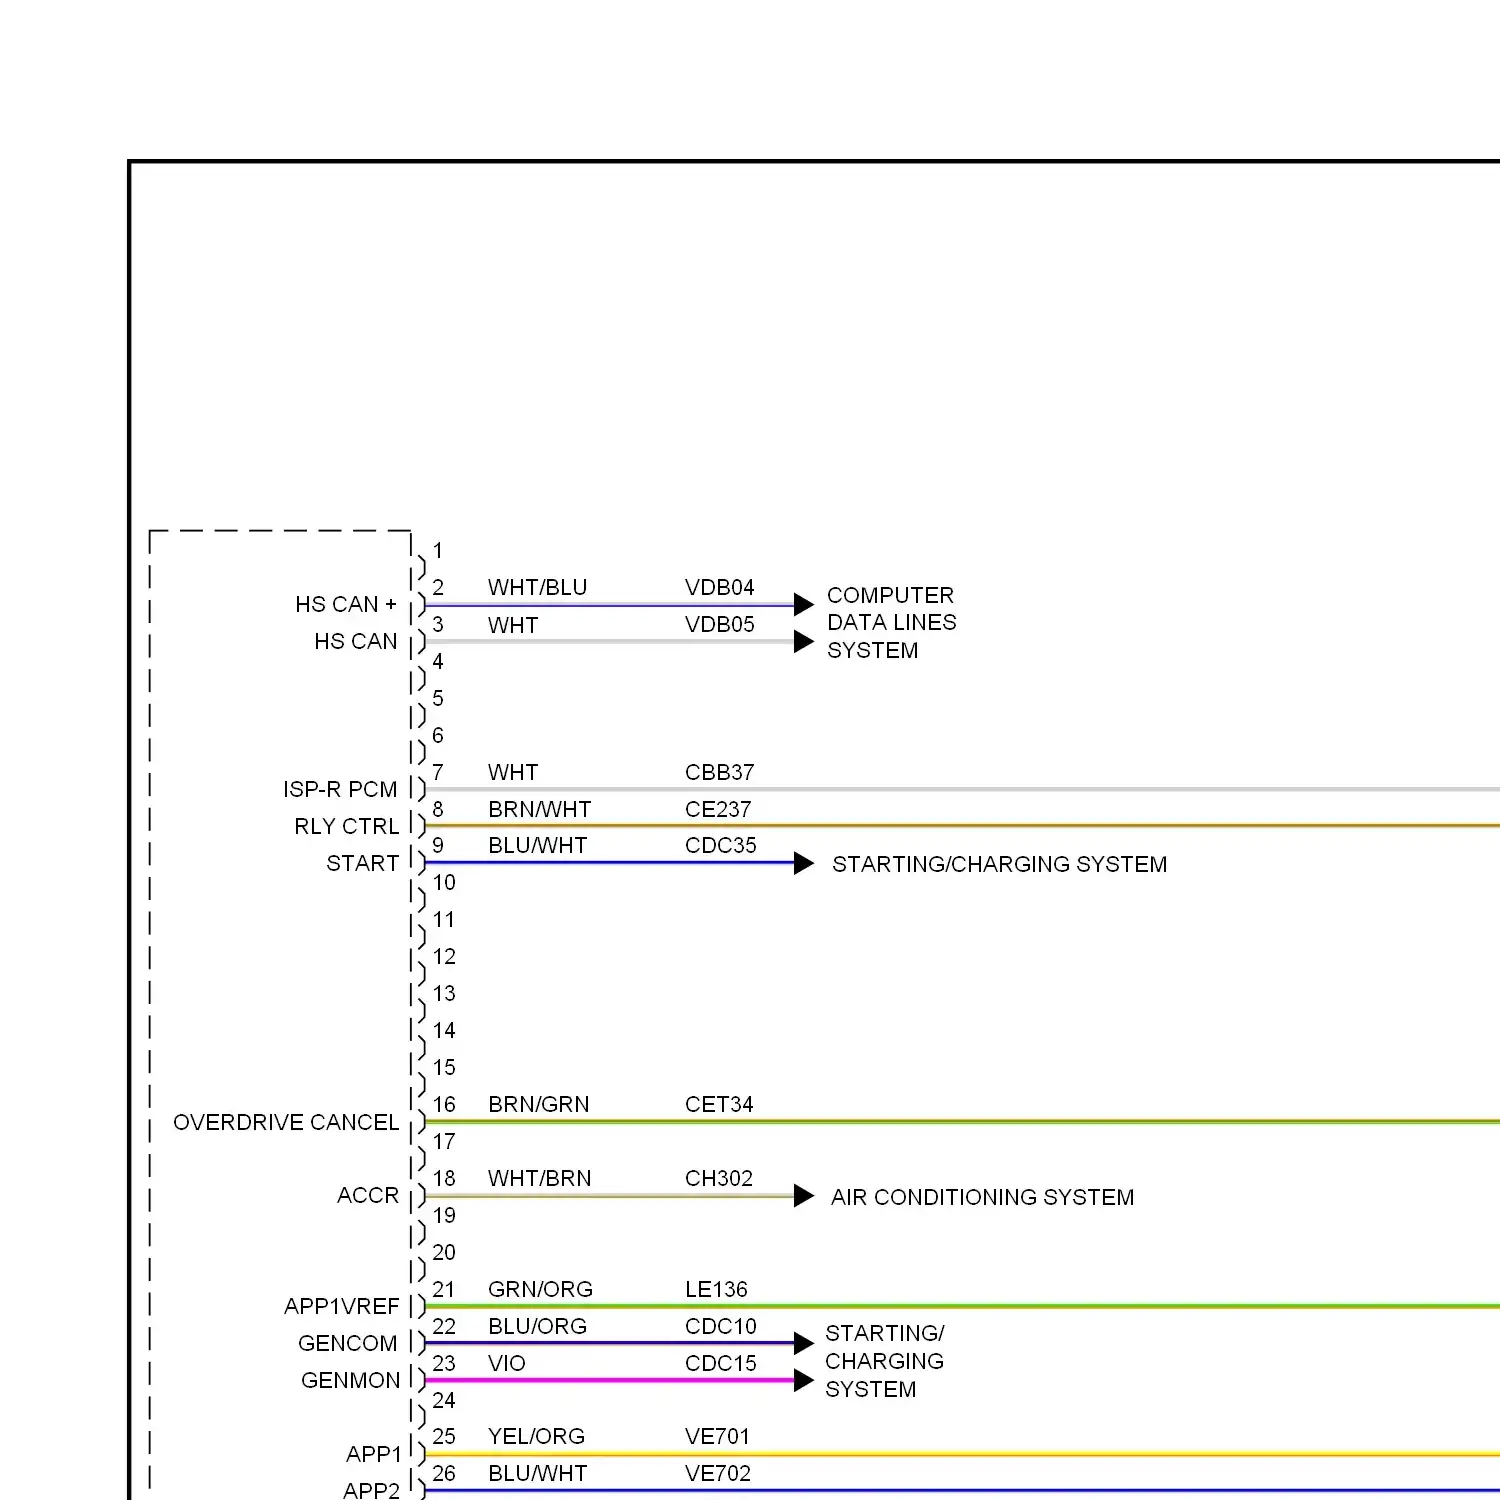The height and width of the screenshot is (1500, 1500).
Task: Click pin number 24
Action: click(x=444, y=1400)
